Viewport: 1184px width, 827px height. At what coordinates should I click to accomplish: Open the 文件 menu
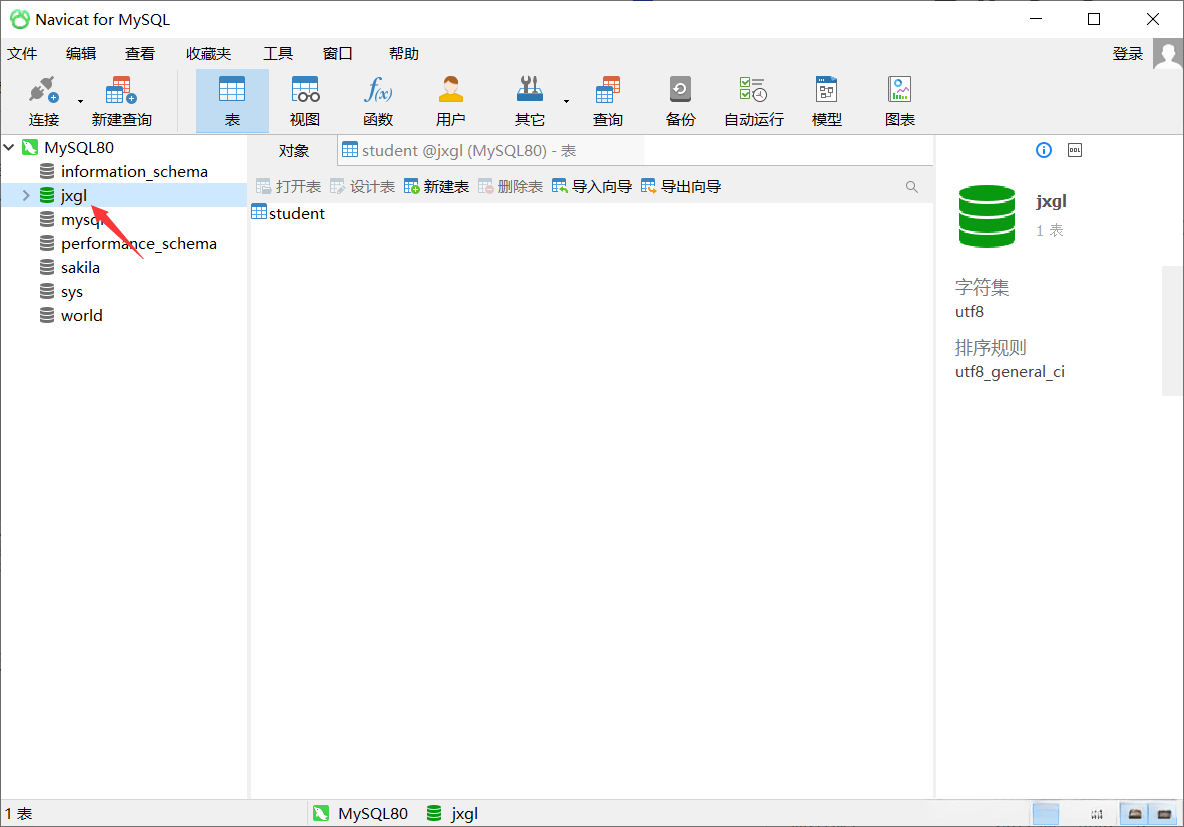click(x=22, y=54)
